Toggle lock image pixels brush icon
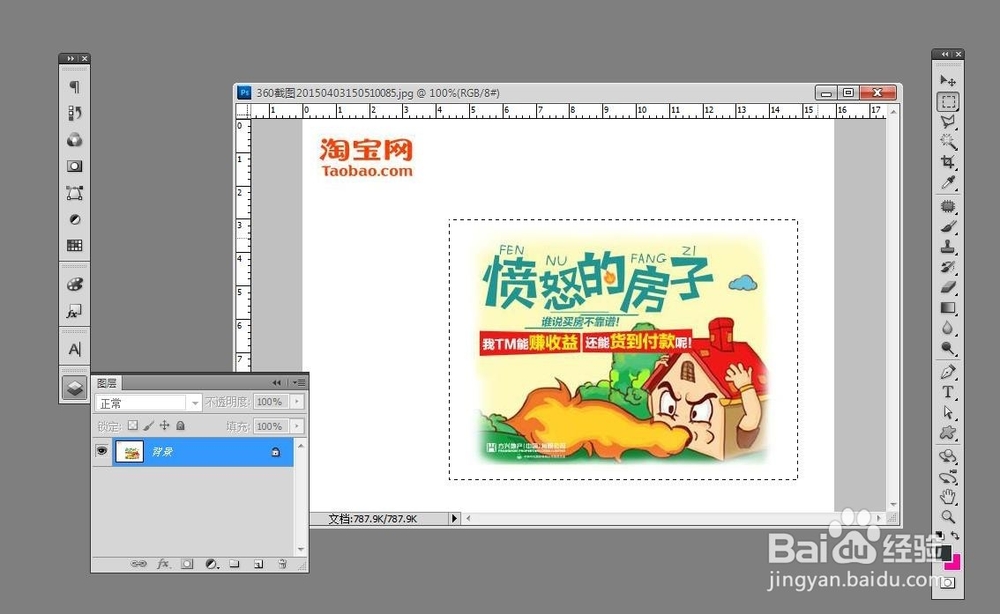The image size is (1000, 614). (148, 425)
